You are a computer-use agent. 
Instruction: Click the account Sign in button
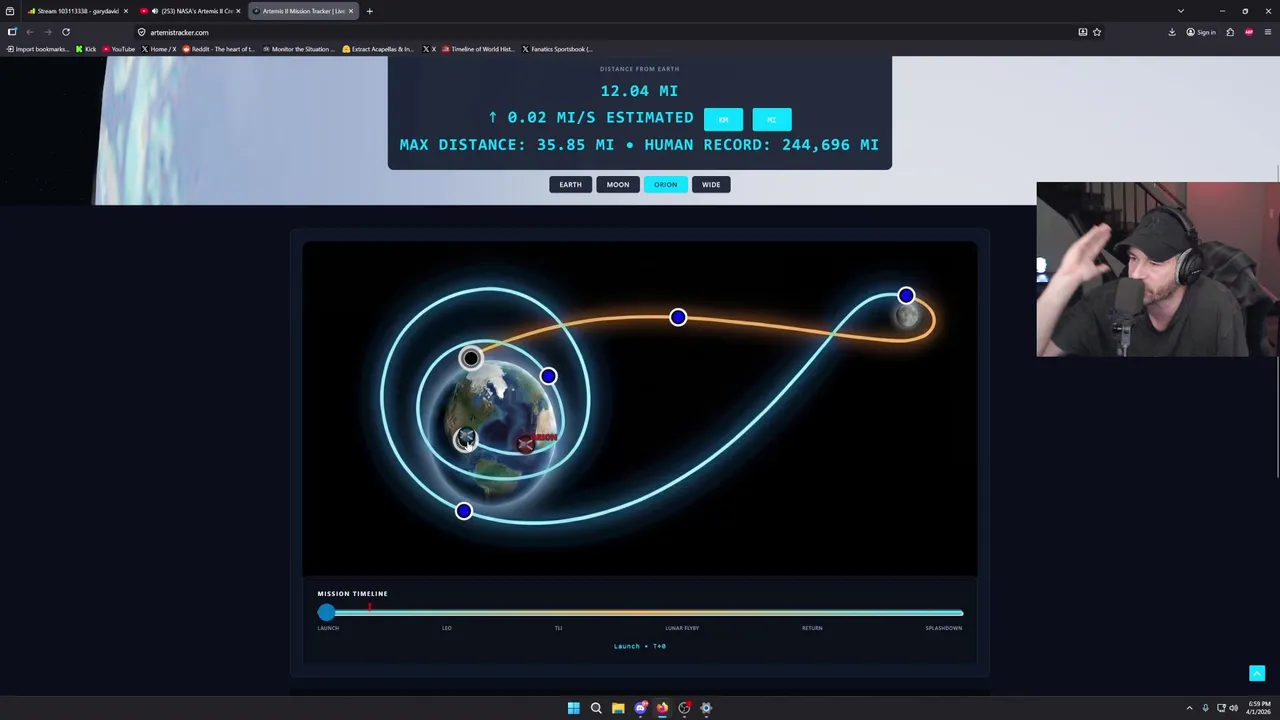[1201, 32]
